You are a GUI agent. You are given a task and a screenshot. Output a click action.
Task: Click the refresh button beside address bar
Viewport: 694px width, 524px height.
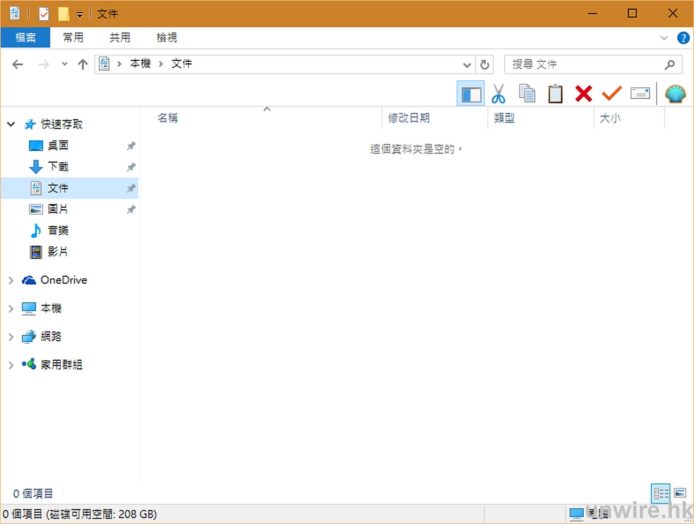pyautogui.click(x=486, y=64)
